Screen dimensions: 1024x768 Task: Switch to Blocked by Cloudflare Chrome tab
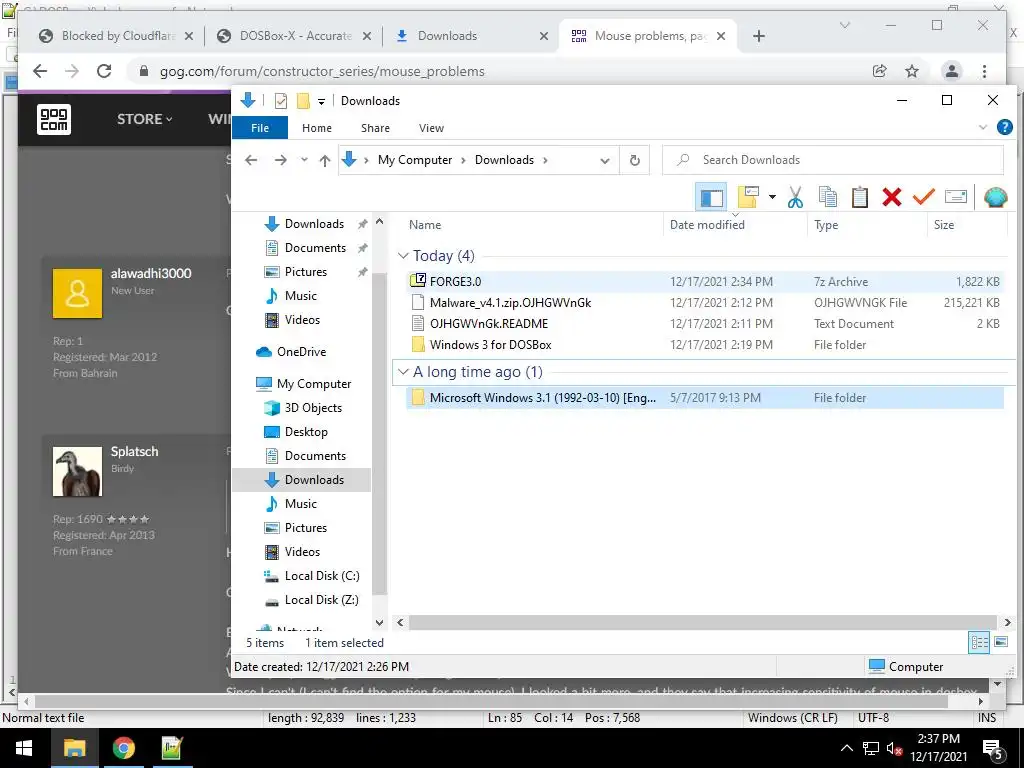(116, 36)
